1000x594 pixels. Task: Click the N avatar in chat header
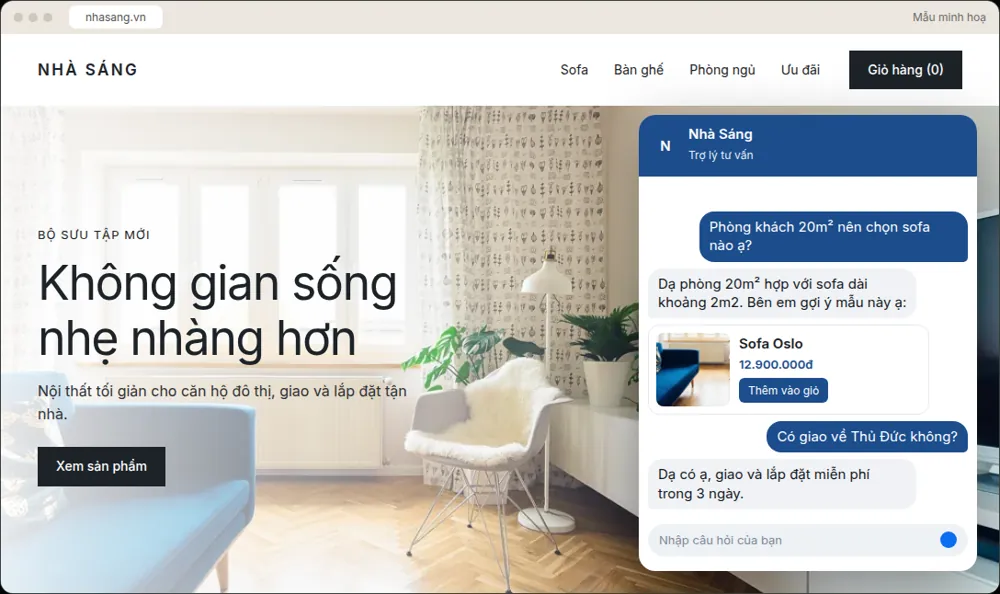tap(665, 146)
